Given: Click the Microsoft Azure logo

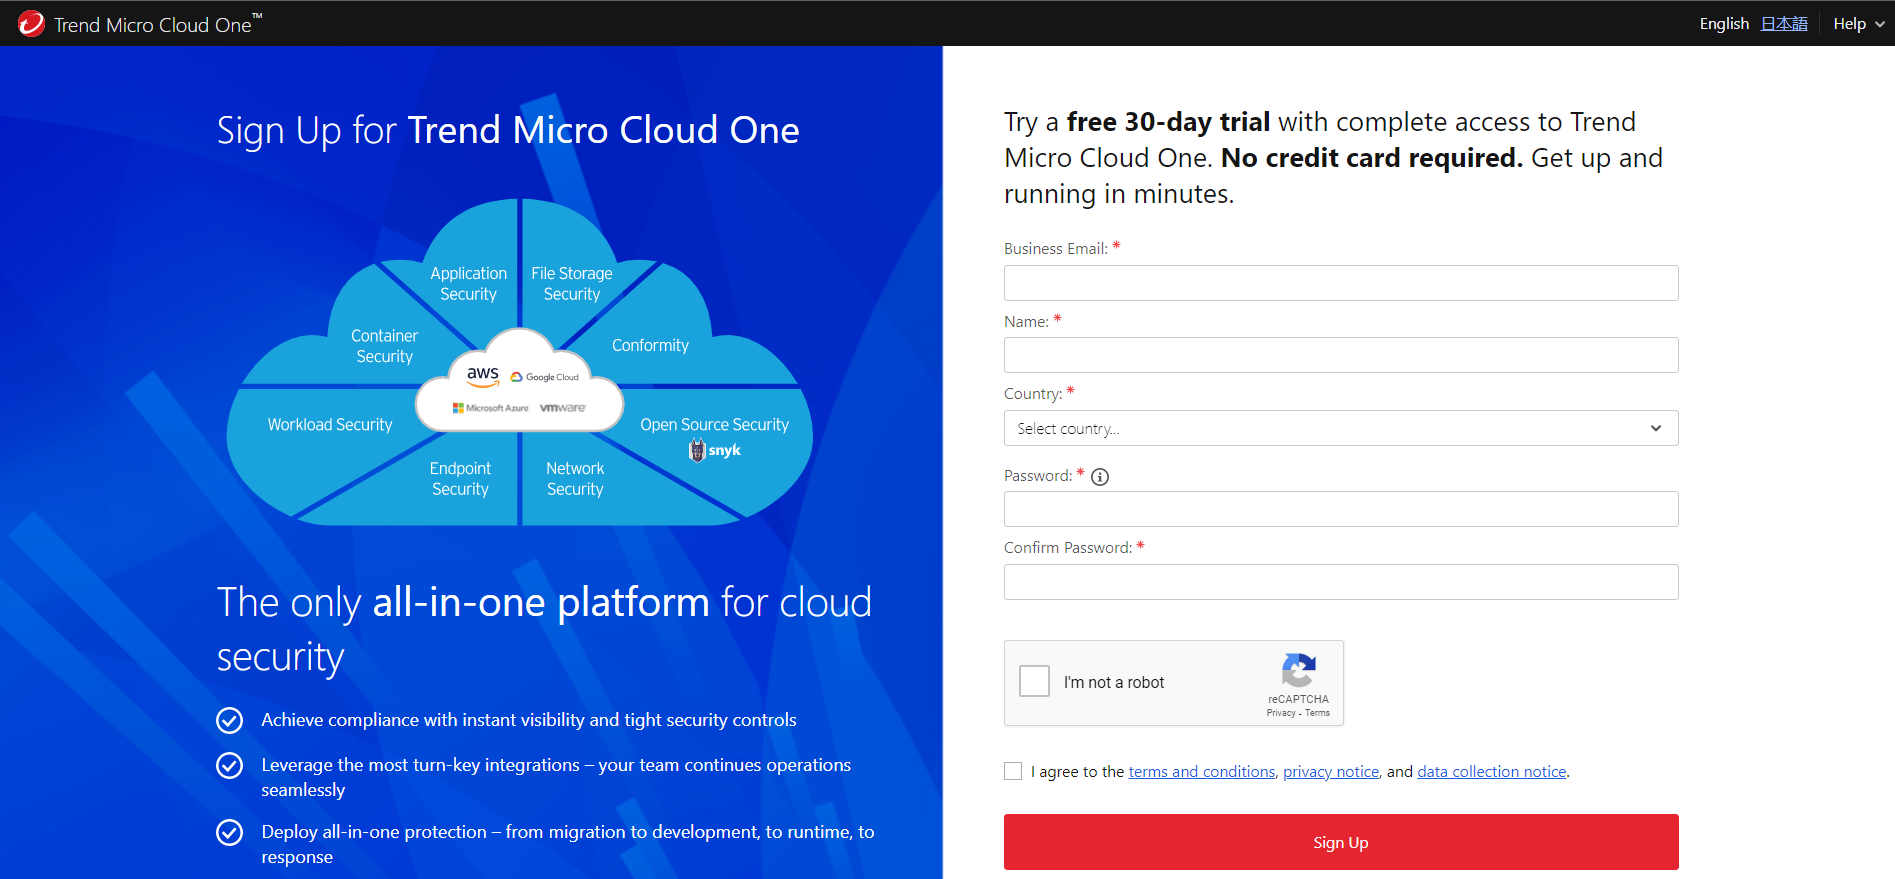Looking at the screenshot, I should pyautogui.click(x=490, y=408).
